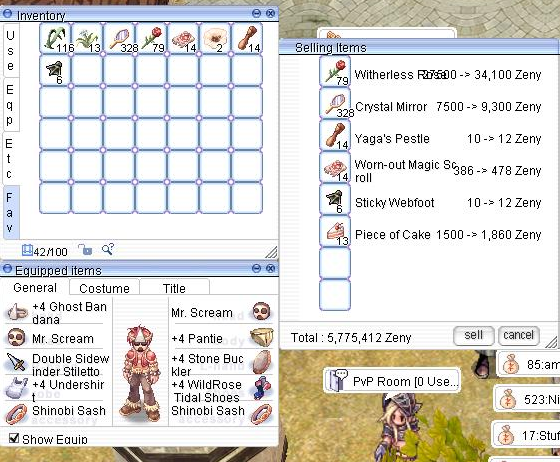Click the Sticky Webfoot item in inventory
Viewport: 560px width, 462px height.
pyautogui.click(x=55, y=70)
